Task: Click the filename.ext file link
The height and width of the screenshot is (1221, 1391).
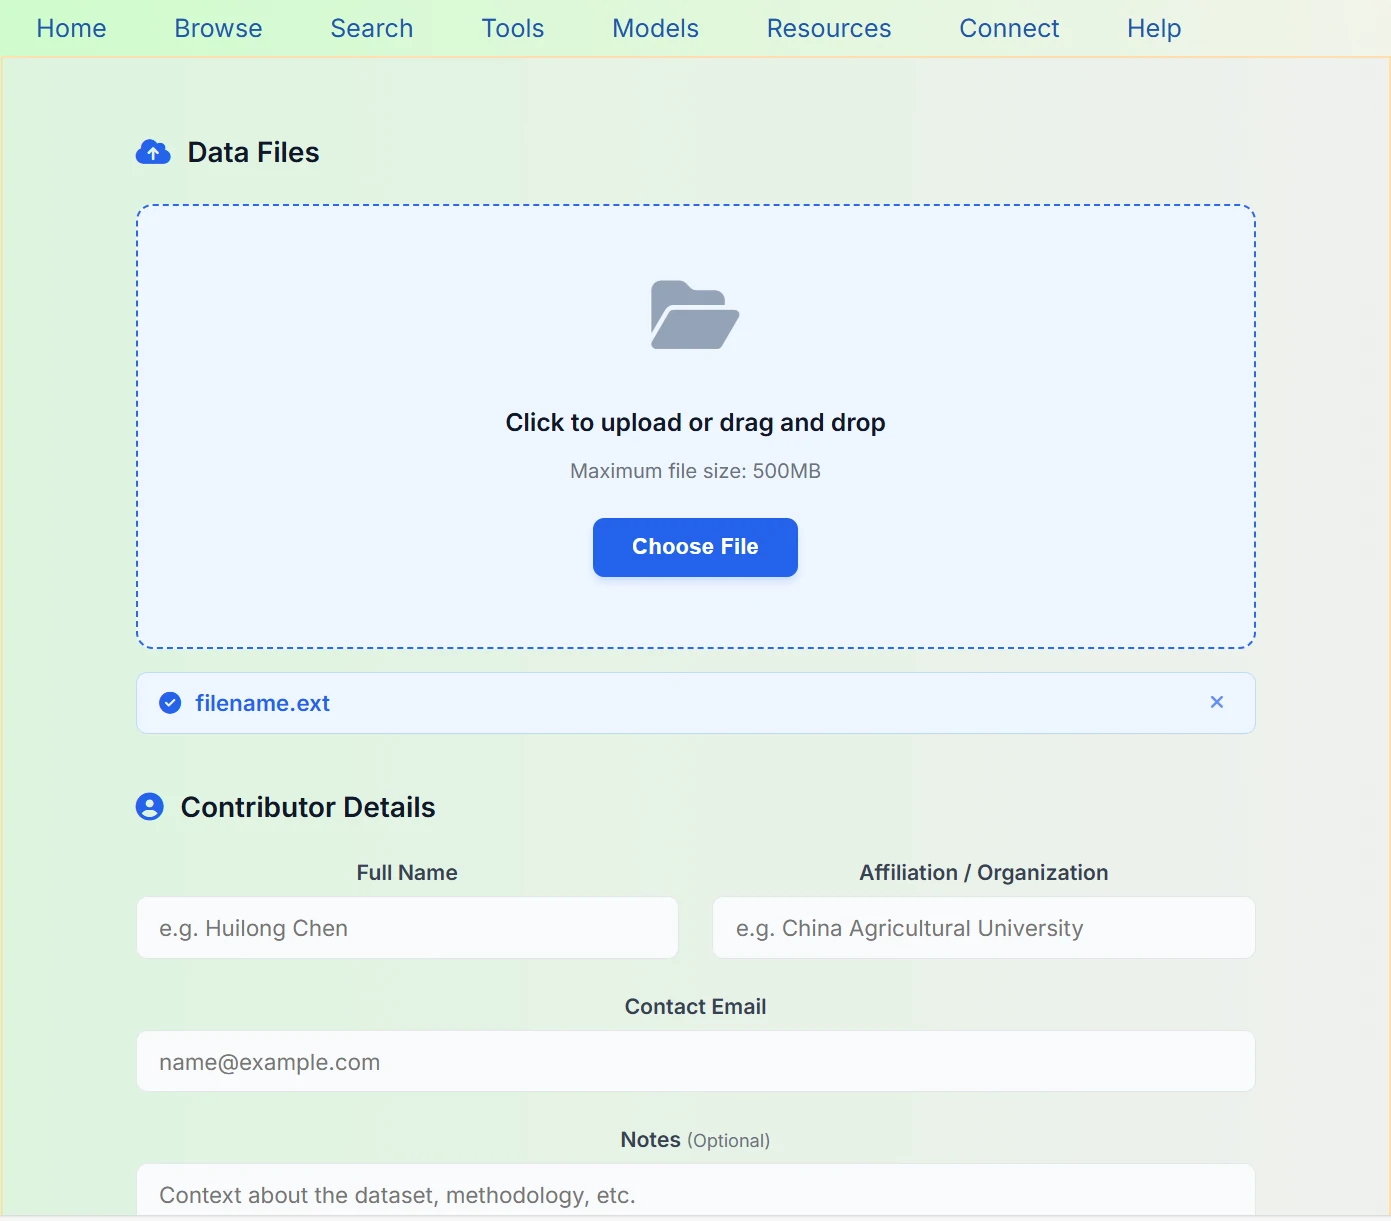Action: point(262,703)
